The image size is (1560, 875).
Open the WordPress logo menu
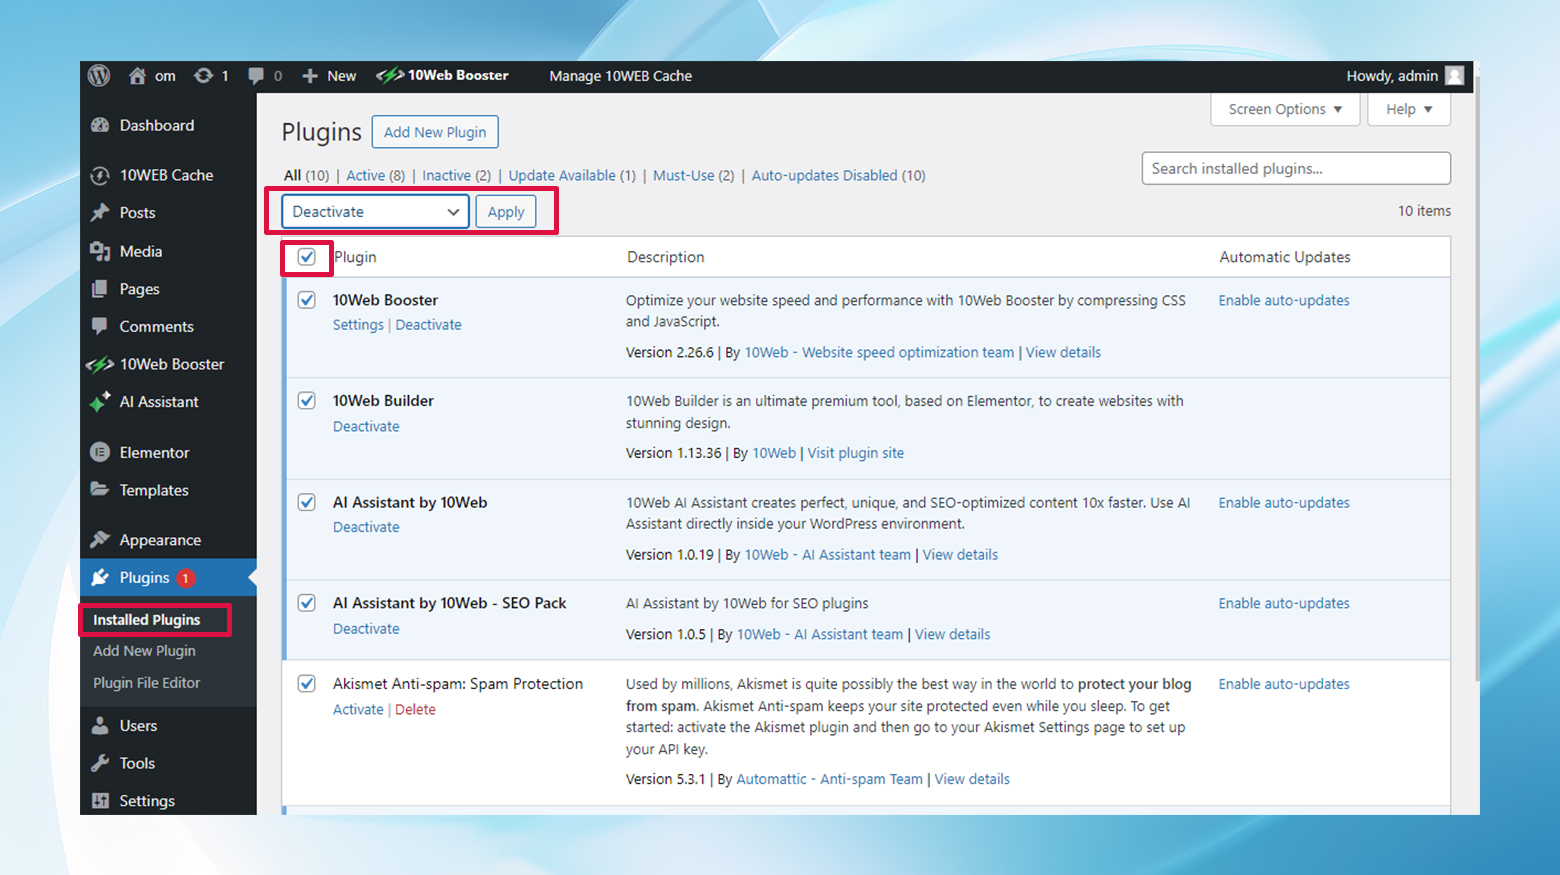(98, 75)
